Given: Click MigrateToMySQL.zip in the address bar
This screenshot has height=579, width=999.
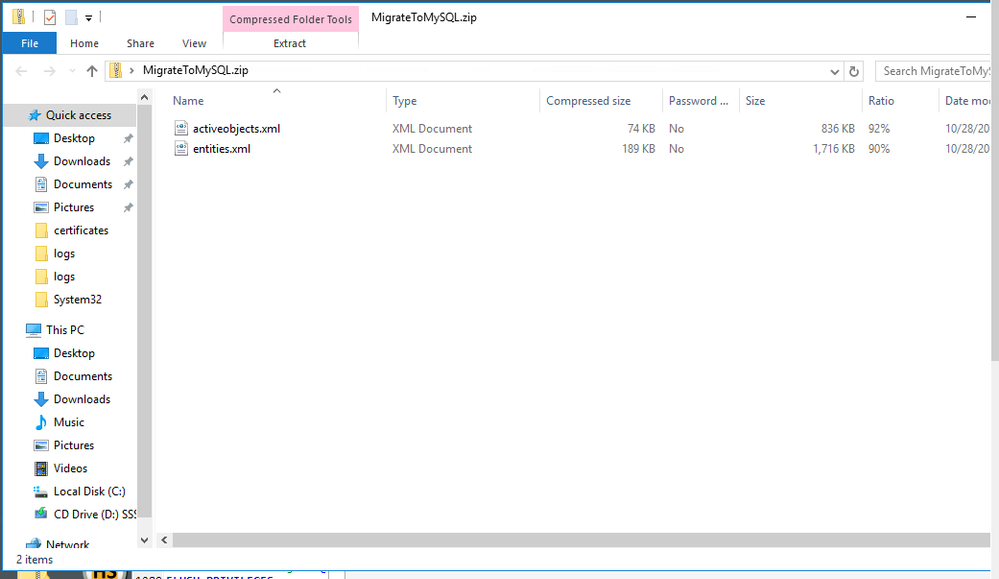Looking at the screenshot, I should pos(196,70).
